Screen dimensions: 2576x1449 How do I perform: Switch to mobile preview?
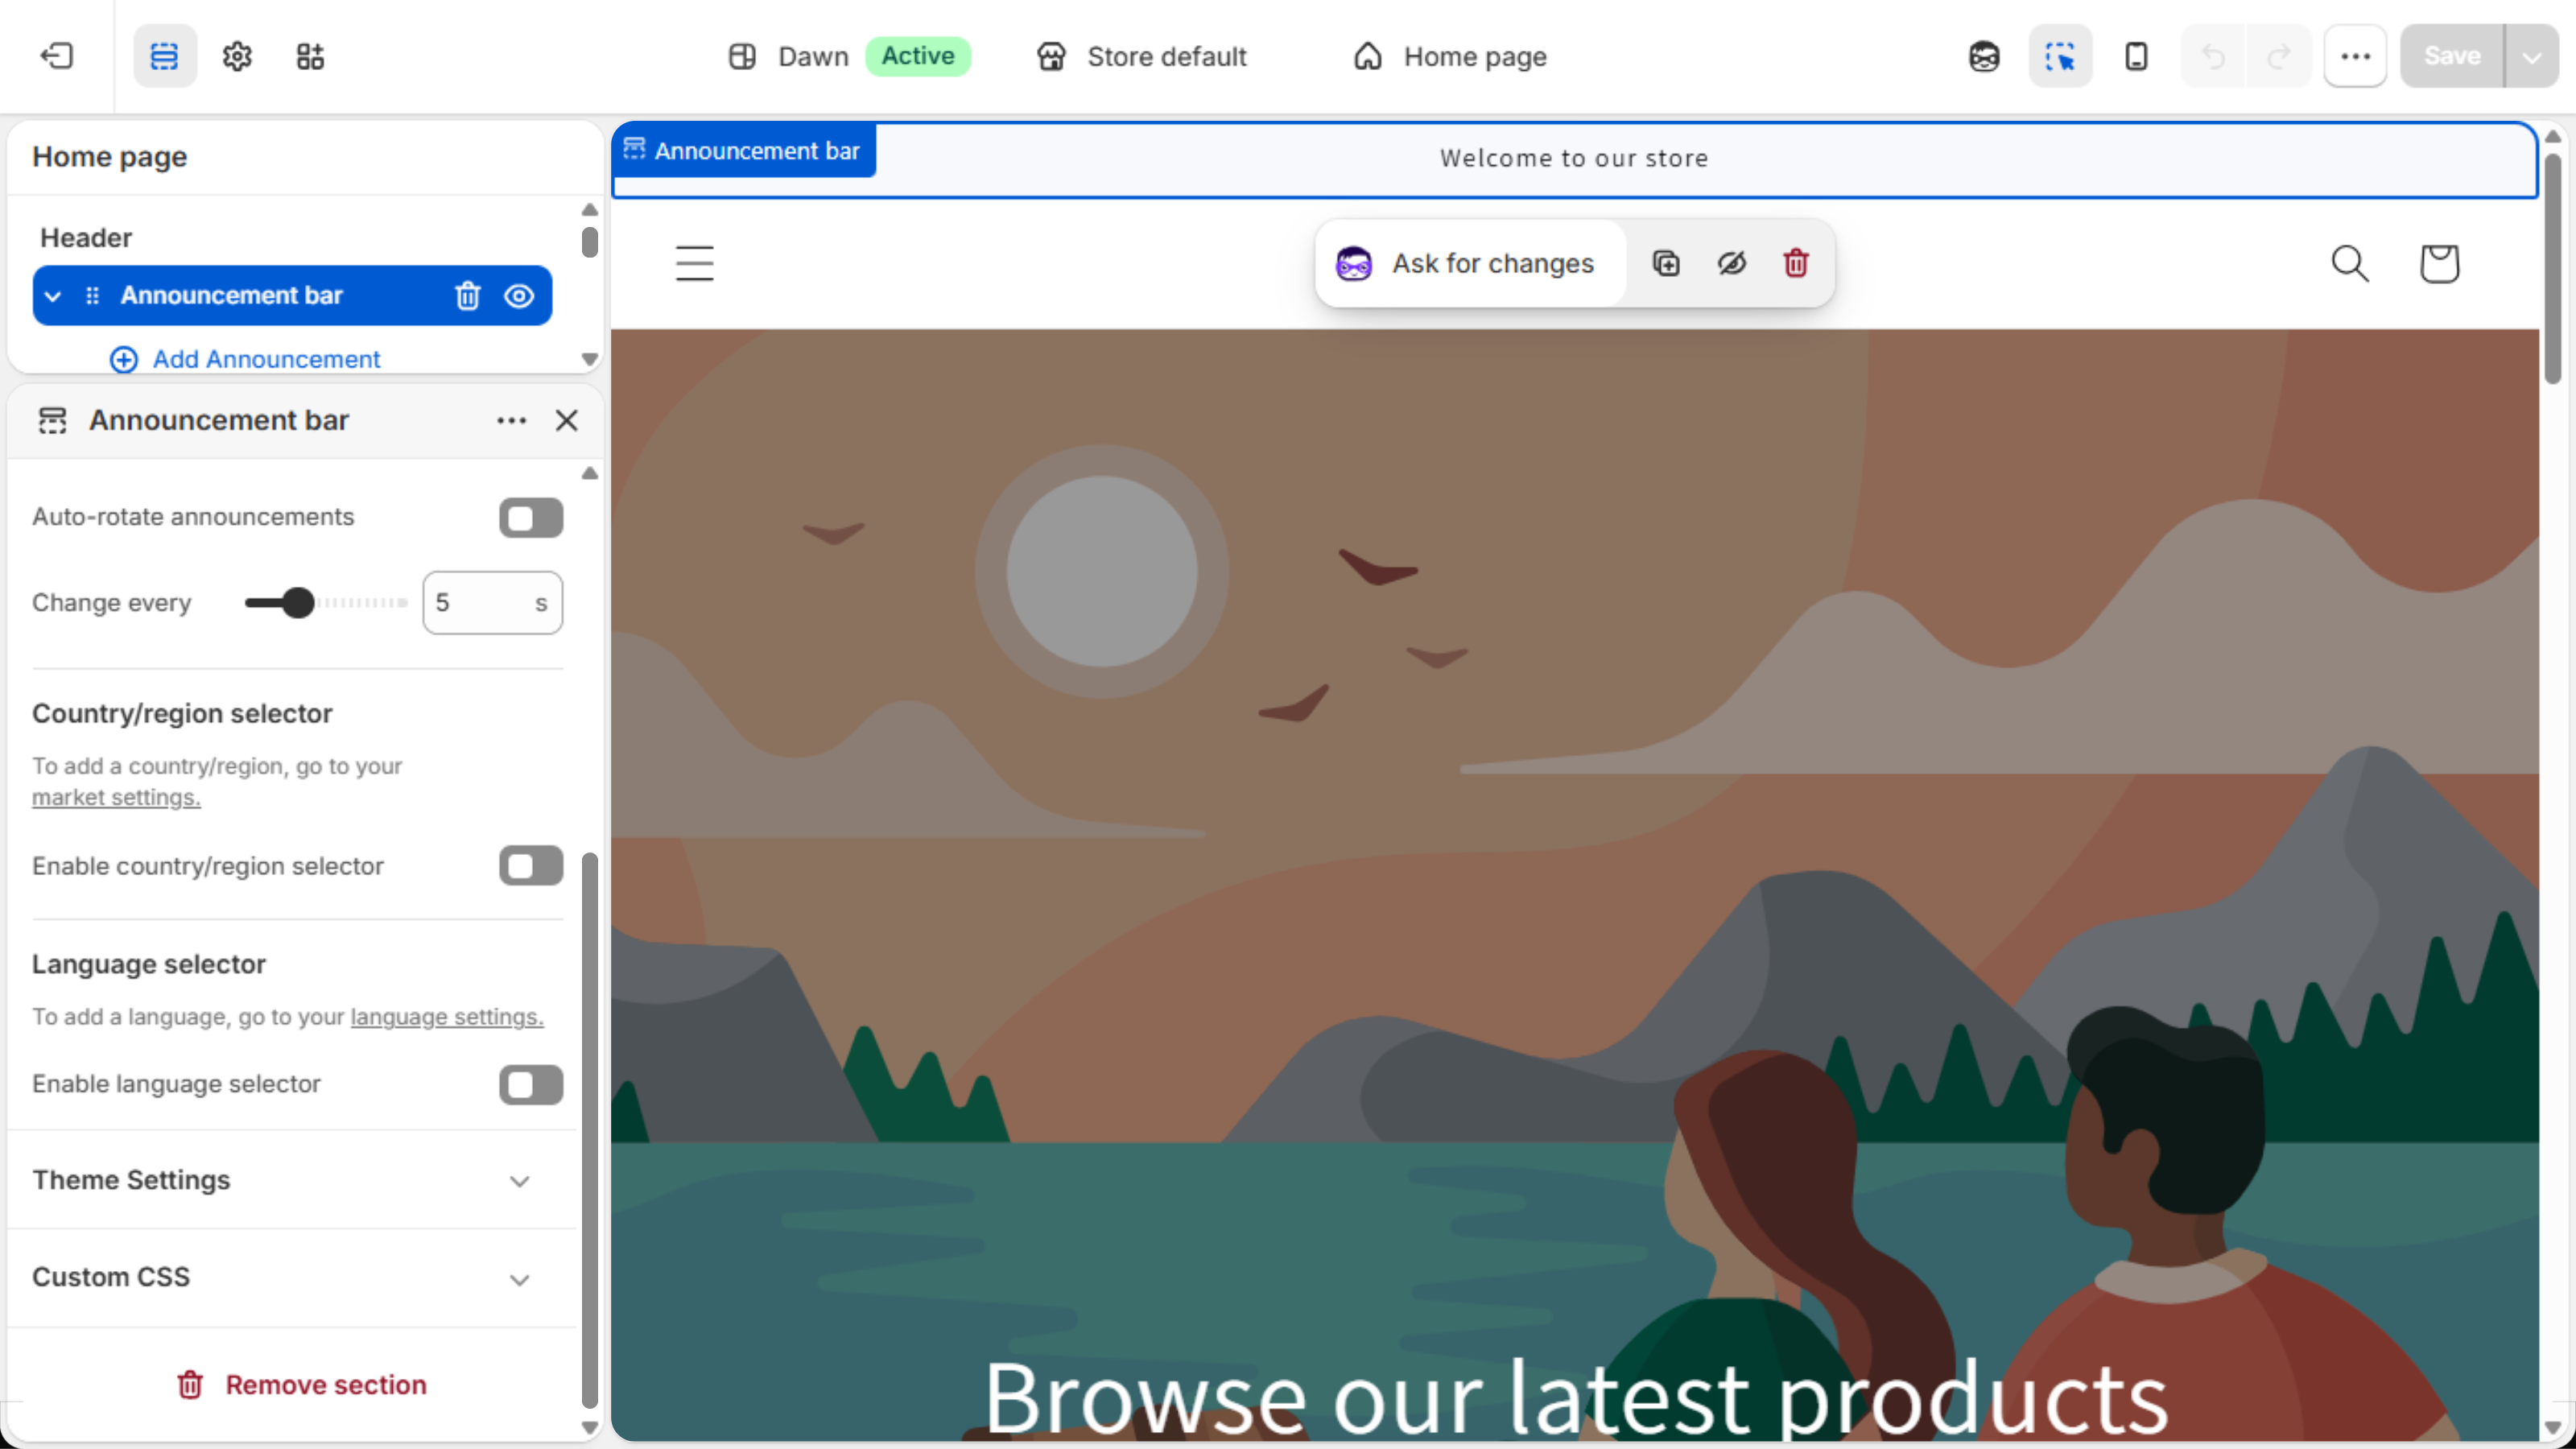point(2136,56)
